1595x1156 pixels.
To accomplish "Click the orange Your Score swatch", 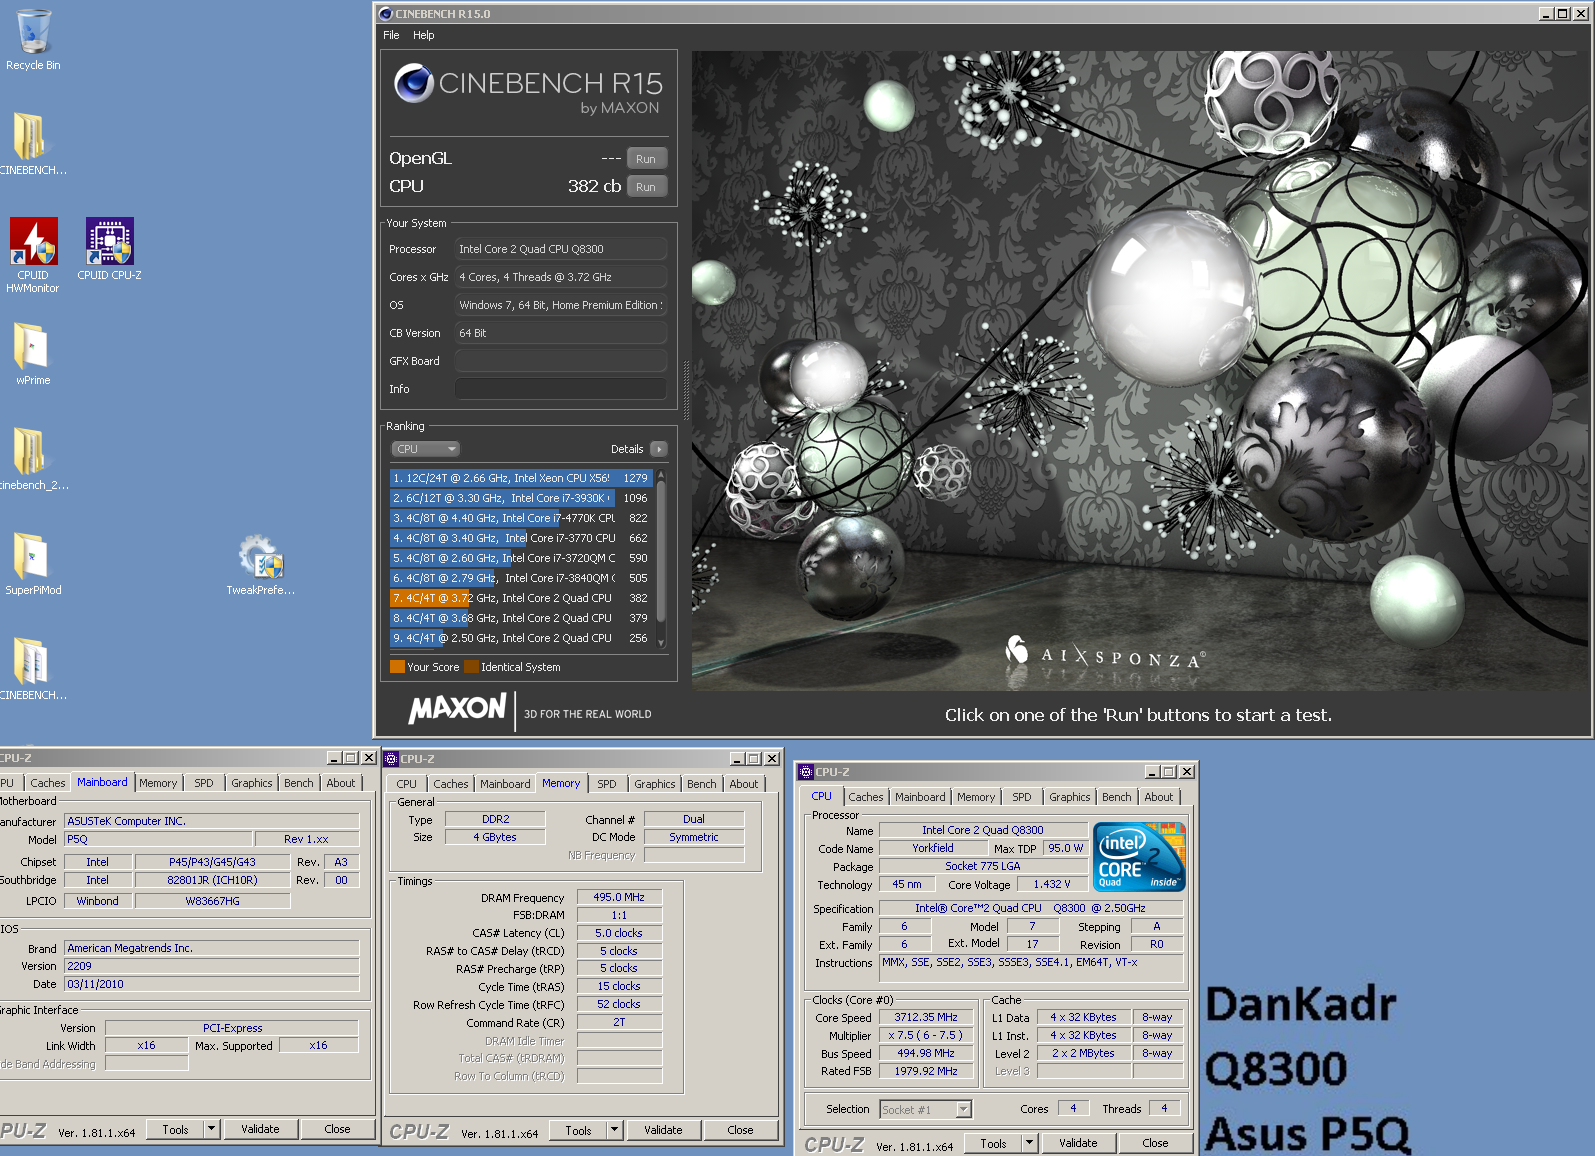I will pyautogui.click(x=397, y=667).
